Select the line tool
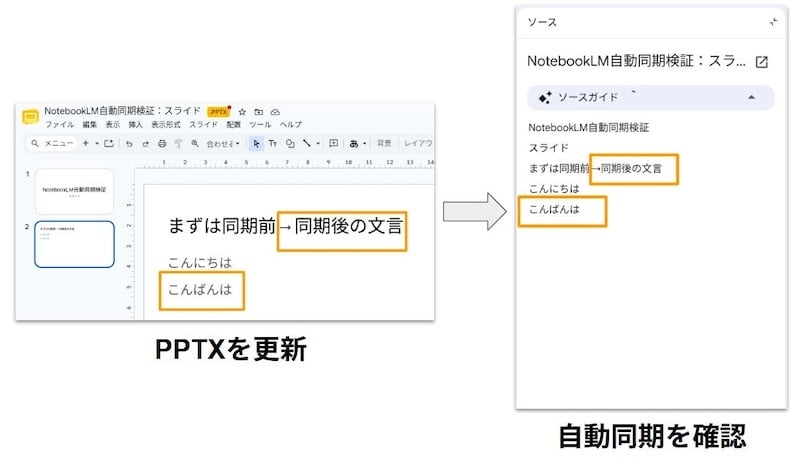 pos(307,144)
